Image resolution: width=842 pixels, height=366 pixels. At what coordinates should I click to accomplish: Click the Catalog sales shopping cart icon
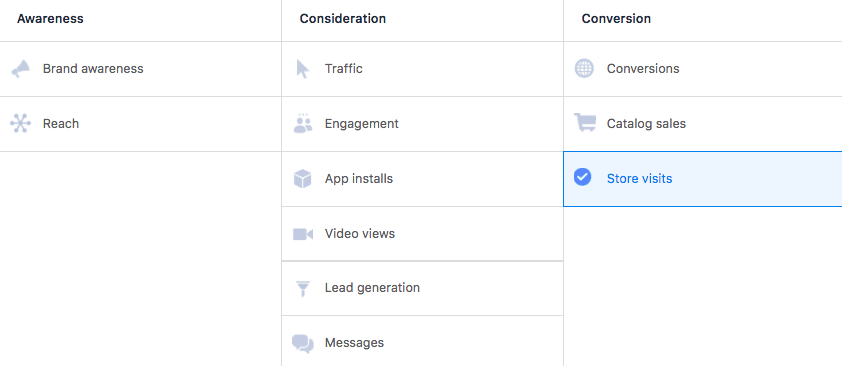584,123
